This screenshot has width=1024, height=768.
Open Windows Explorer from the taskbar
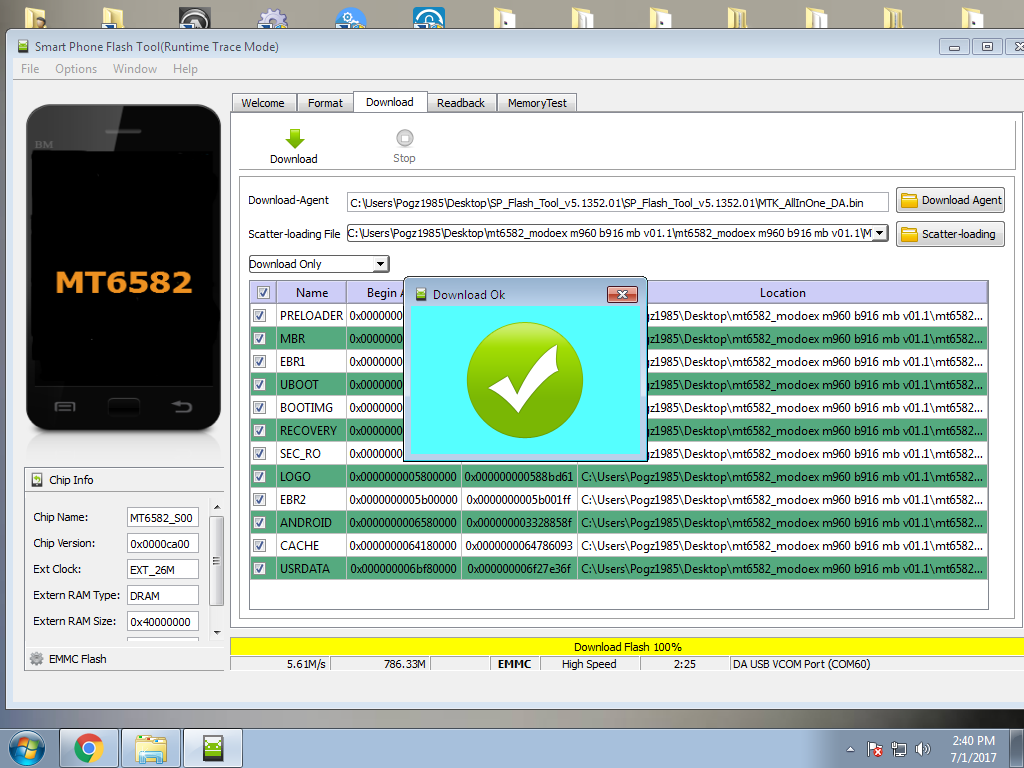click(x=151, y=747)
